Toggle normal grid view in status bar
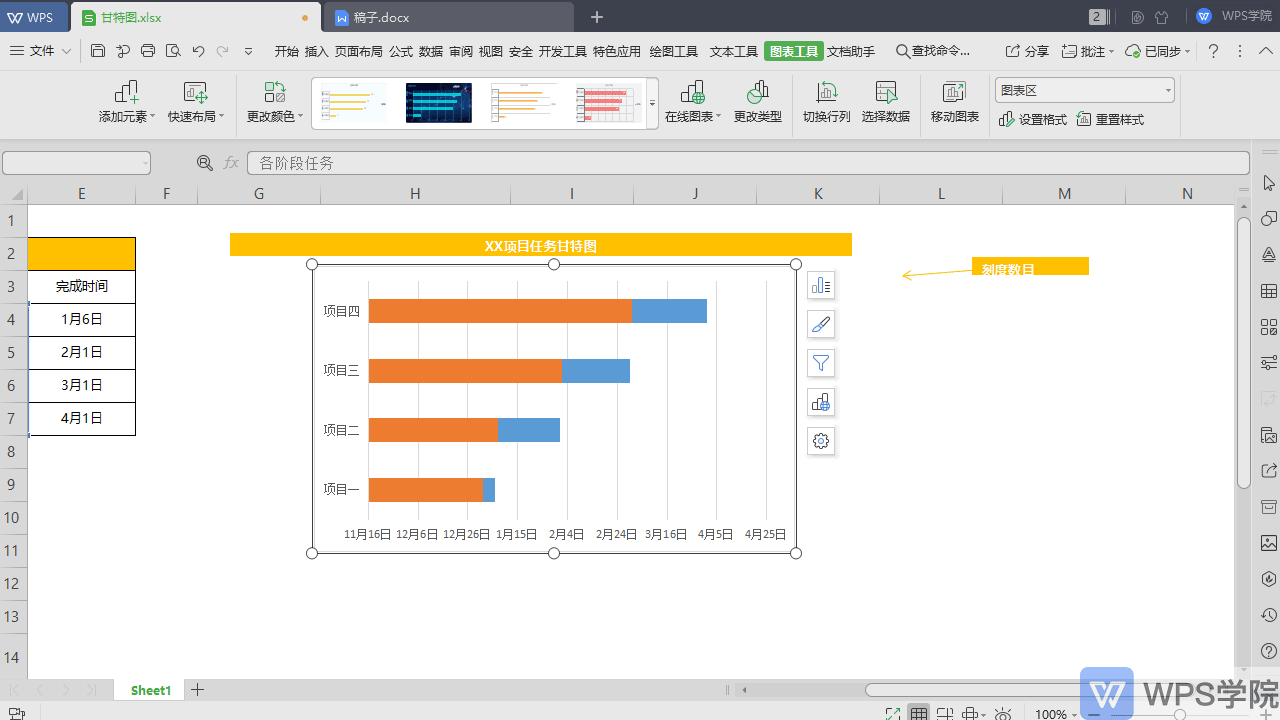Image resolution: width=1280 pixels, height=720 pixels. point(918,714)
